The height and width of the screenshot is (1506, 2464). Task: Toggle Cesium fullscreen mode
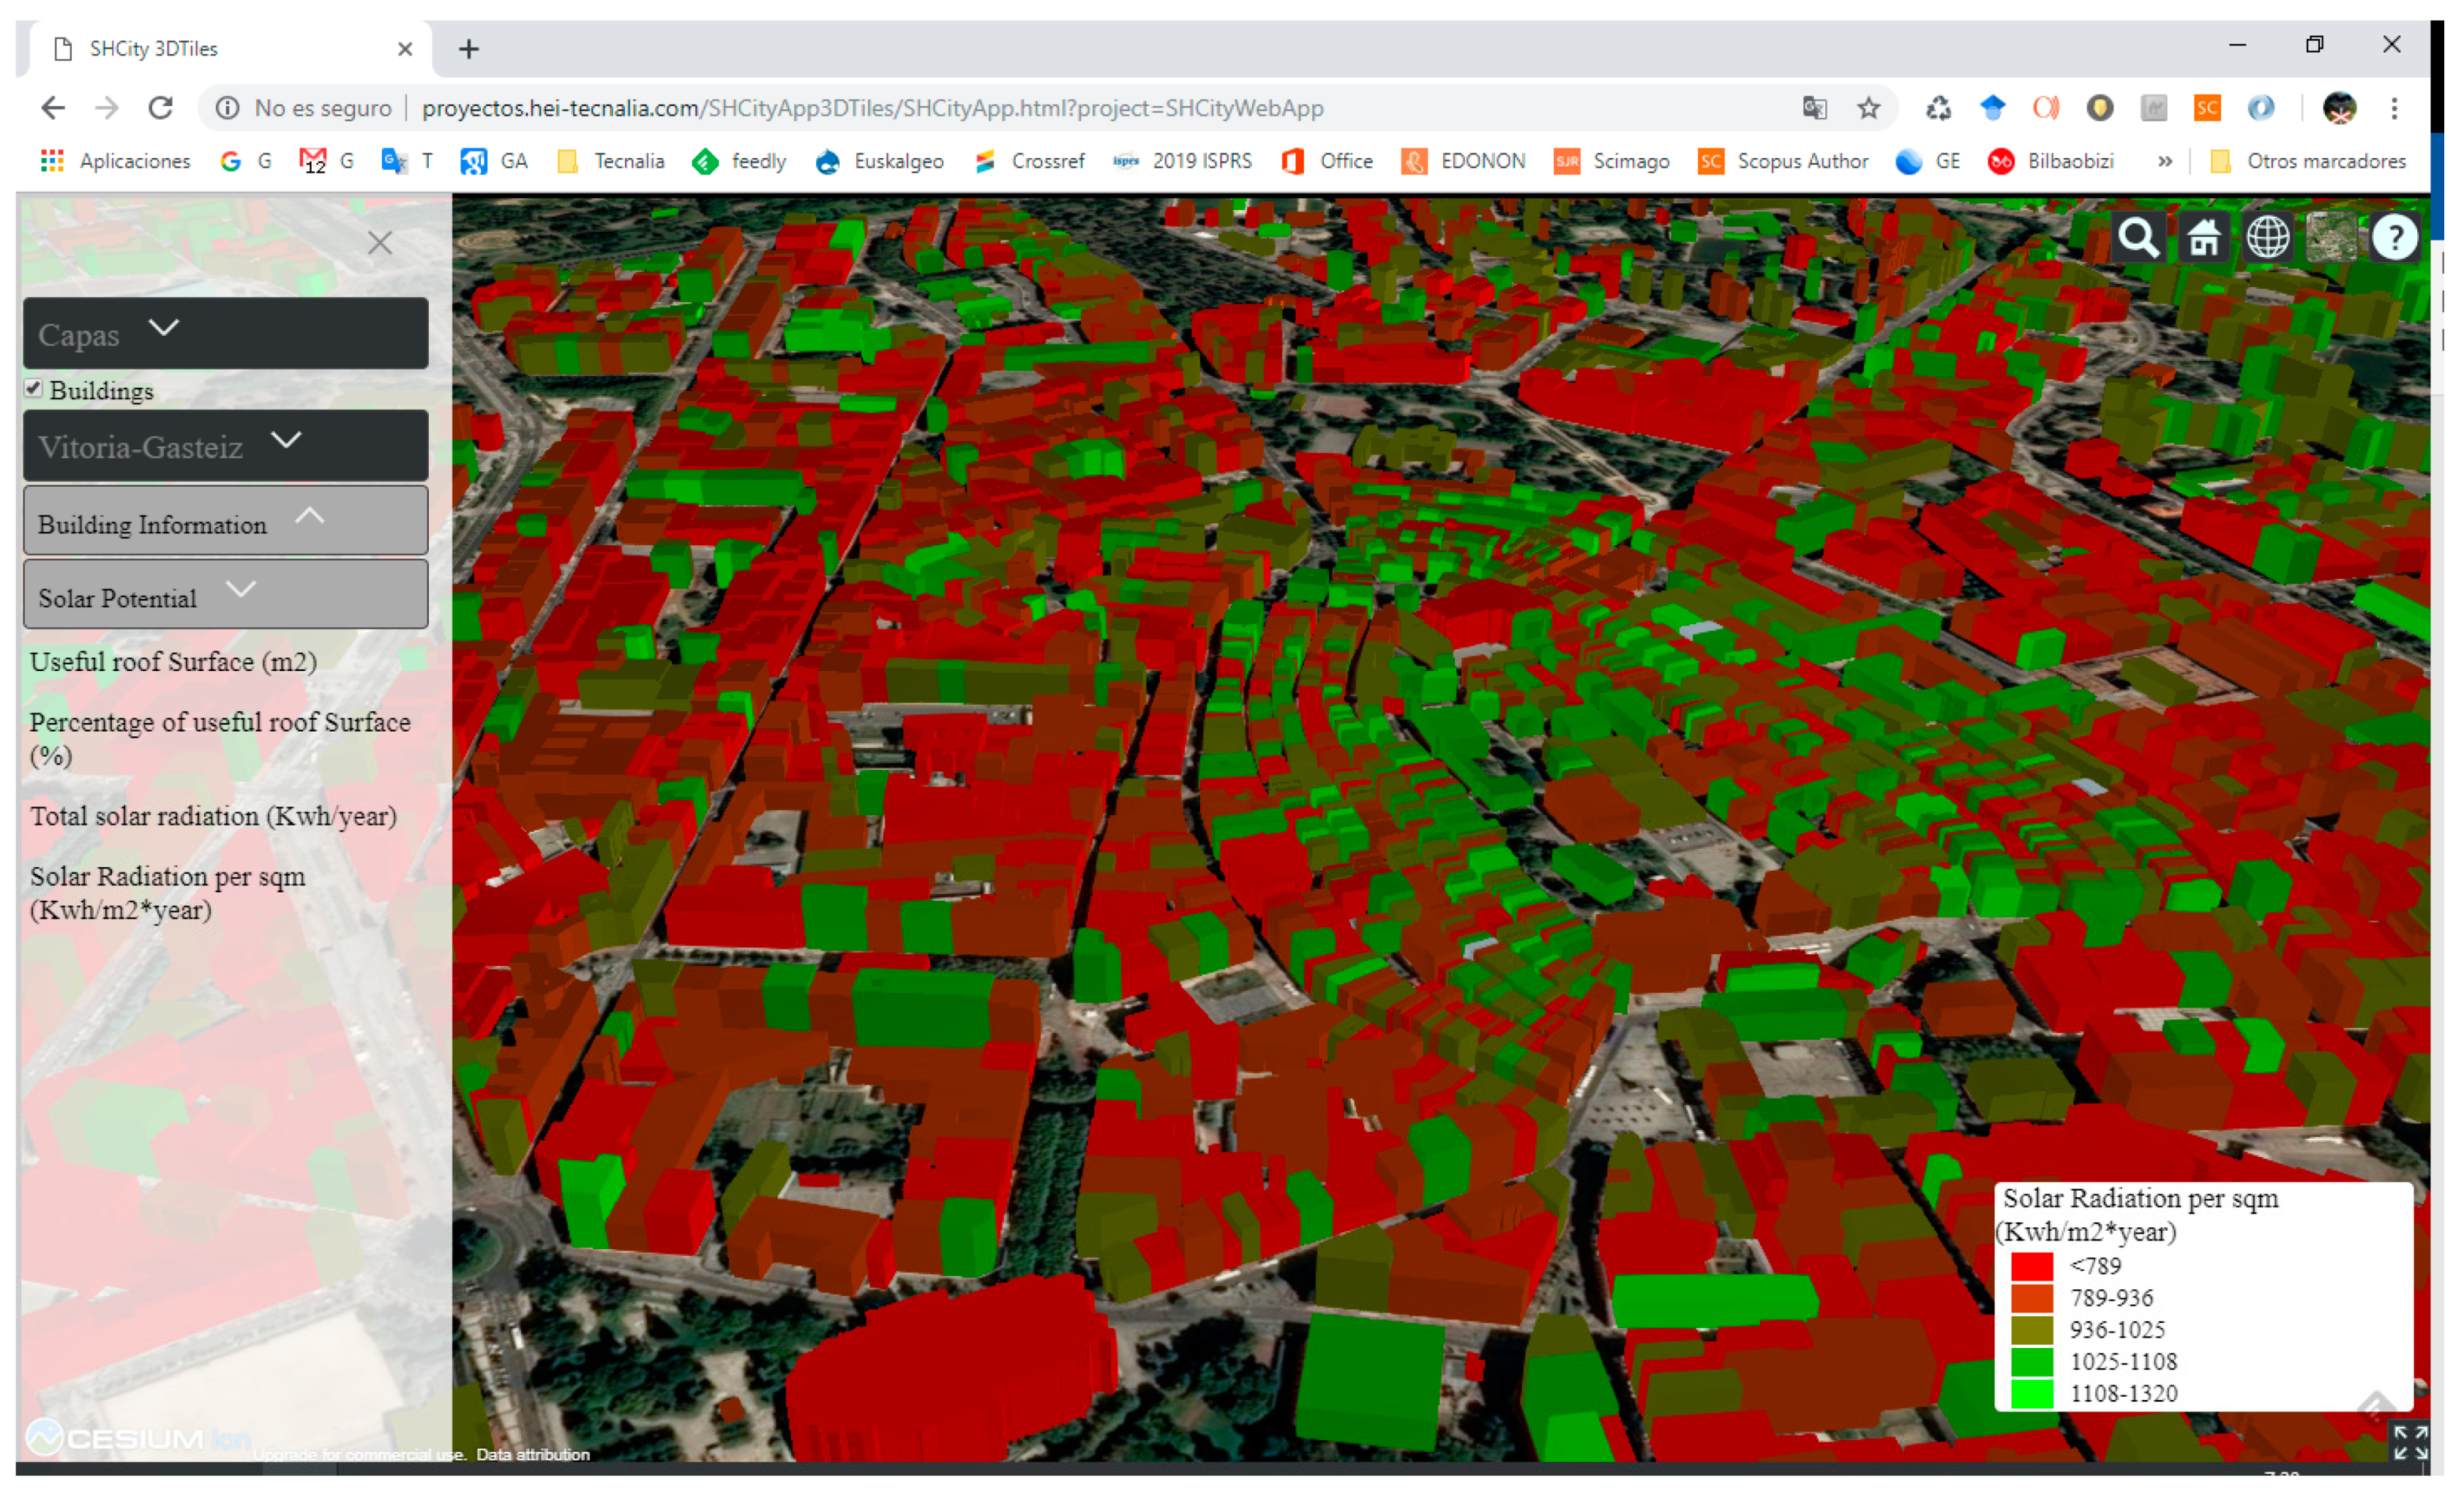pyautogui.click(x=2410, y=1443)
